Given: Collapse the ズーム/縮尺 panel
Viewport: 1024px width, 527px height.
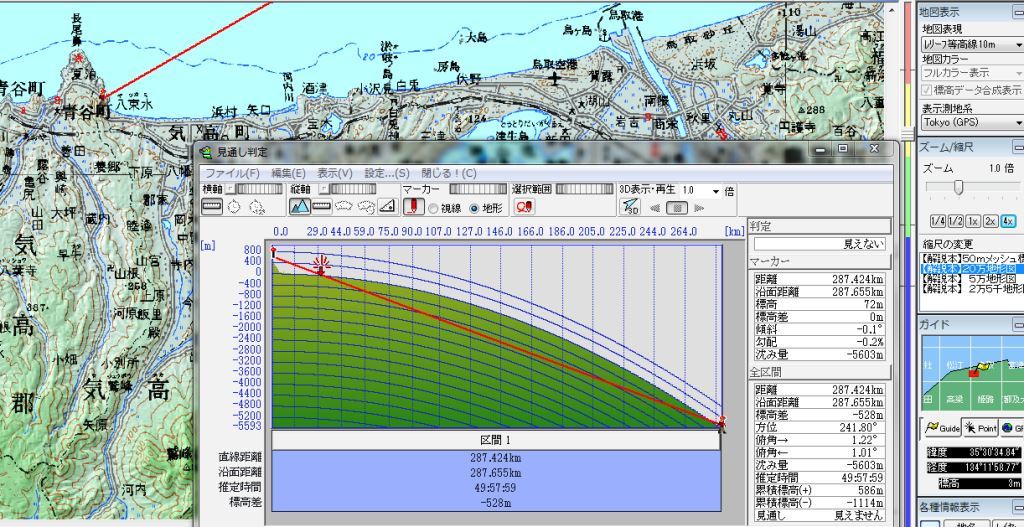Looking at the screenshot, I should click(1017, 148).
